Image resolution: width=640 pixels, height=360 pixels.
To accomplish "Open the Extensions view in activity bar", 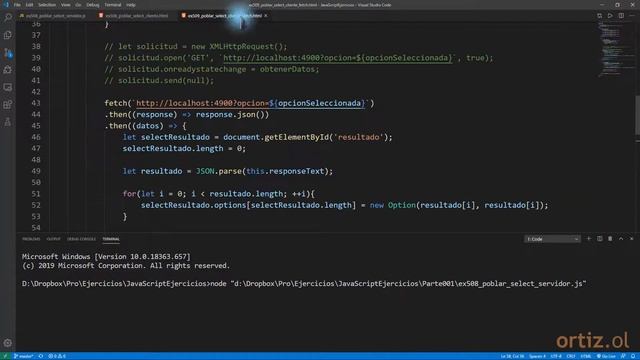I will click(x=8, y=104).
